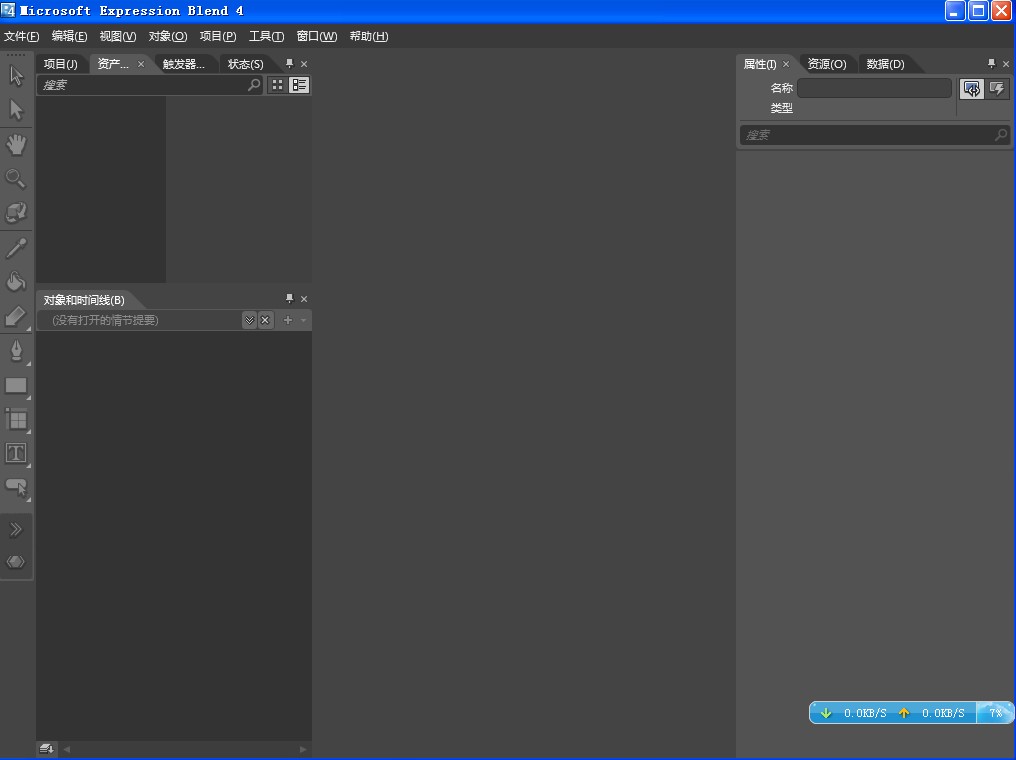Select the Gradient tool

(x=16, y=316)
